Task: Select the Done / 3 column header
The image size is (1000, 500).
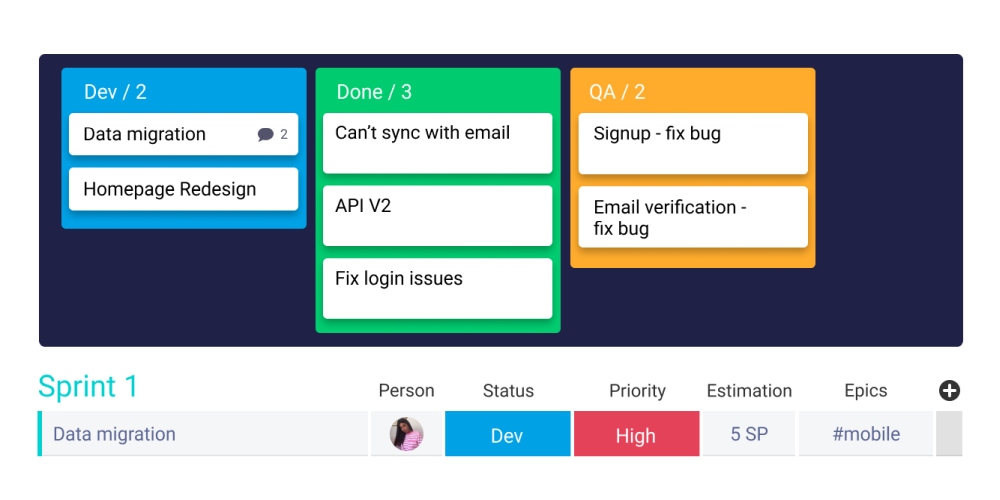Action: (374, 92)
